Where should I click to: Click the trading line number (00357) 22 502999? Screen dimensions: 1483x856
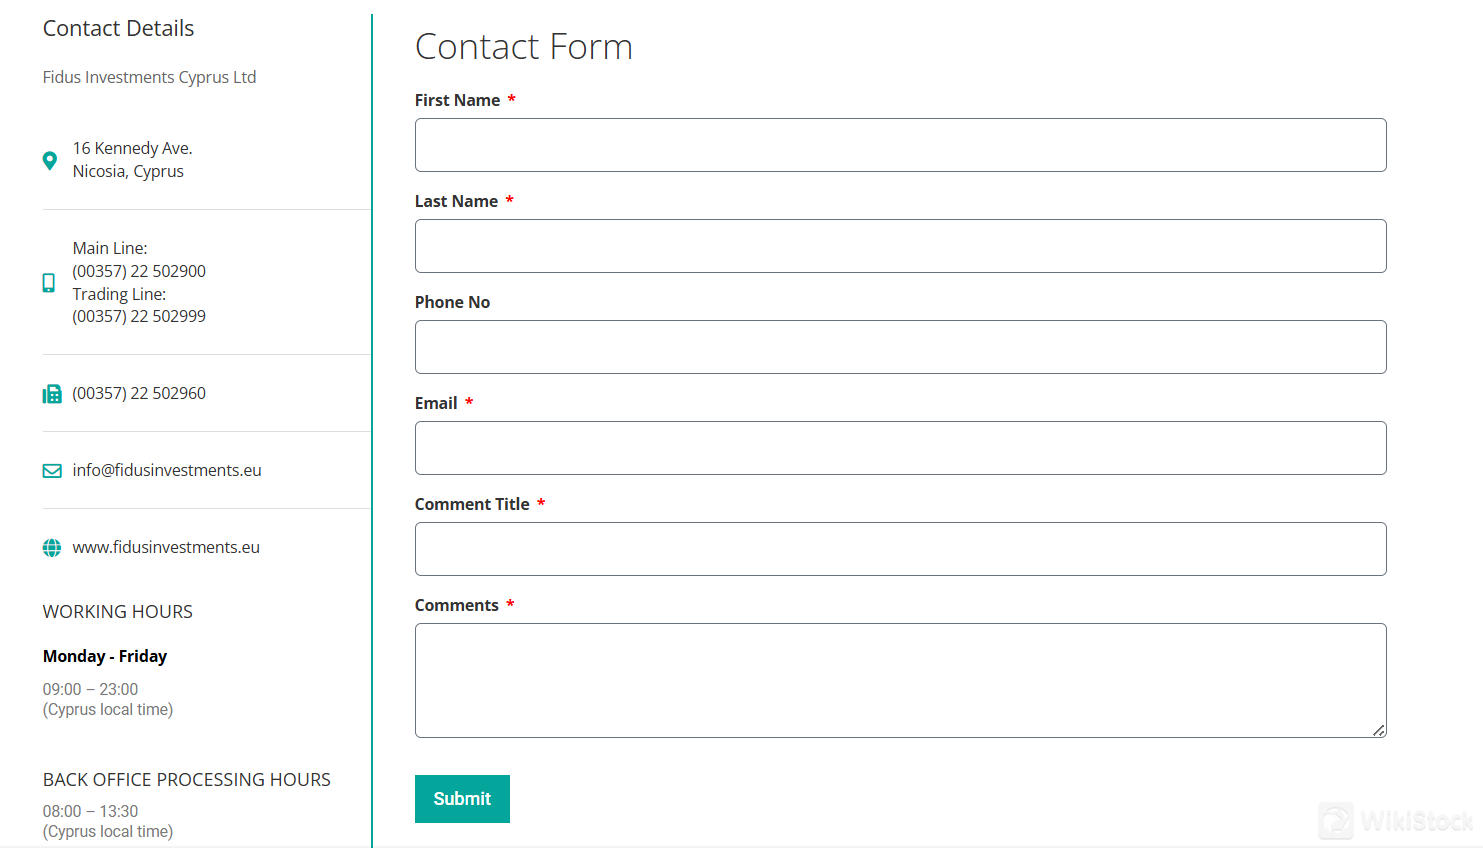tap(139, 316)
